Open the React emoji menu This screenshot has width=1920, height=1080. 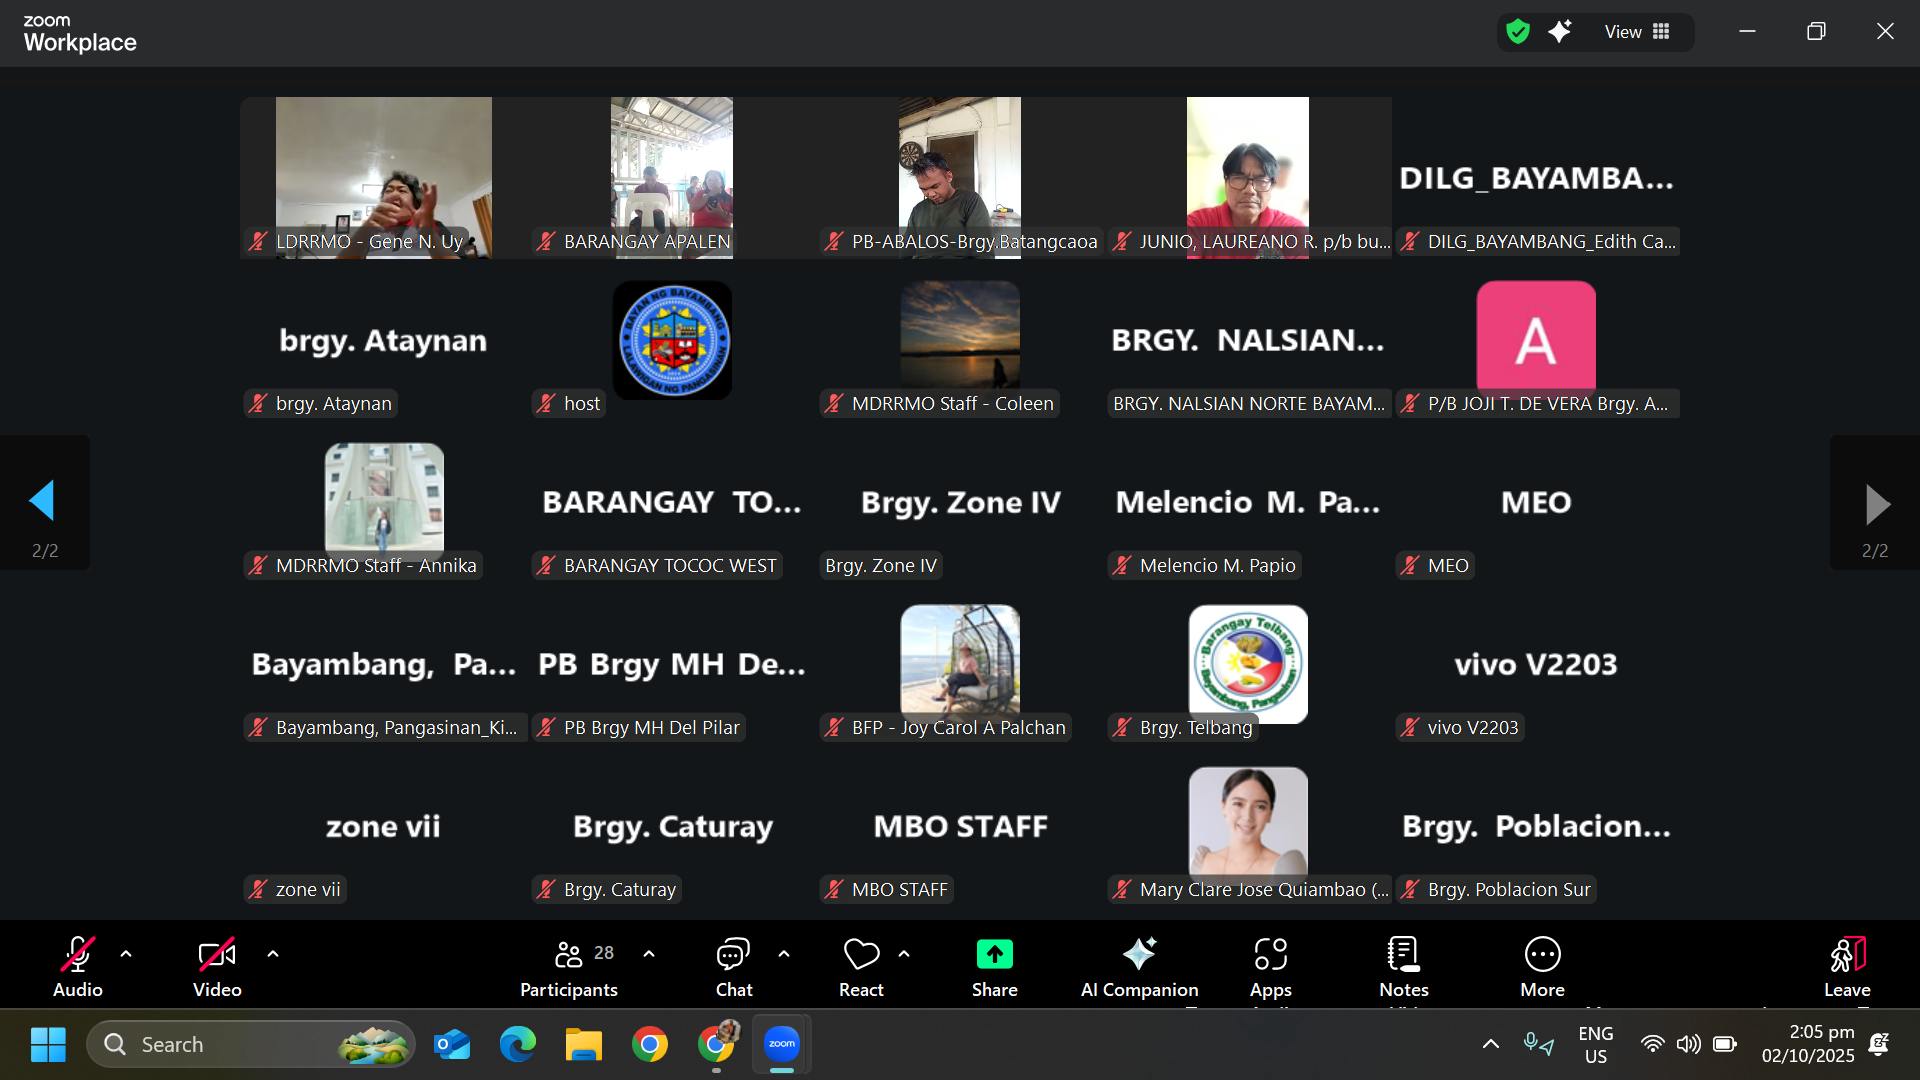coord(861,966)
